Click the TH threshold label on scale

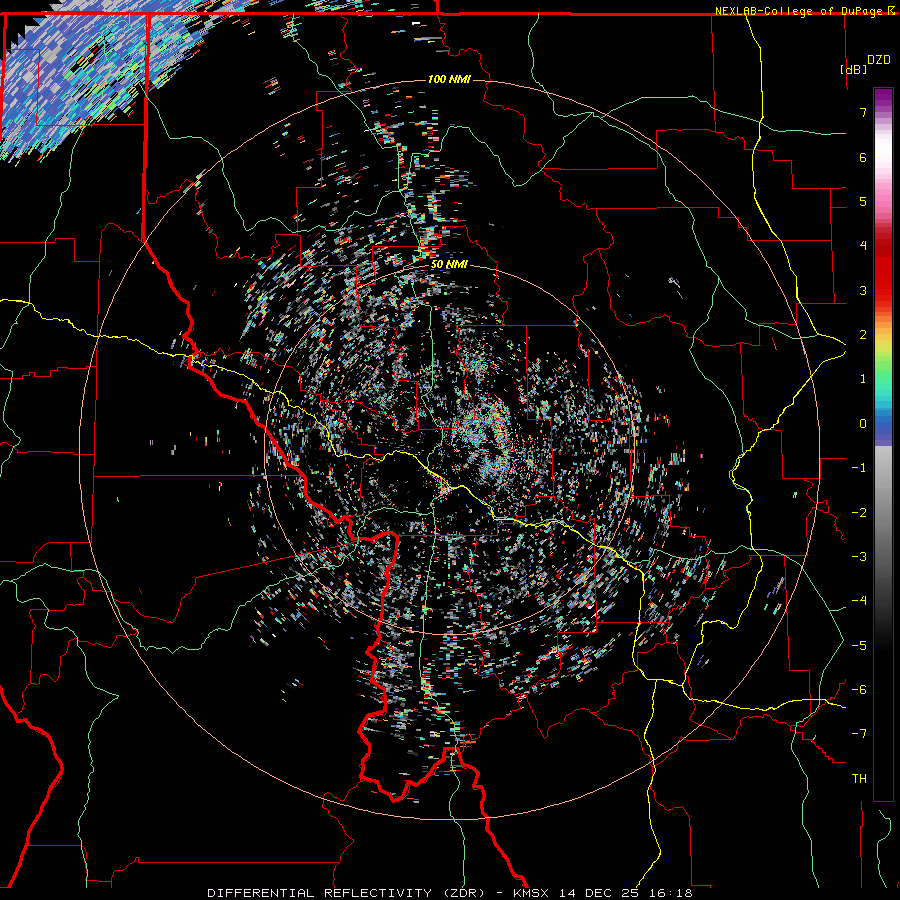pyautogui.click(x=859, y=779)
